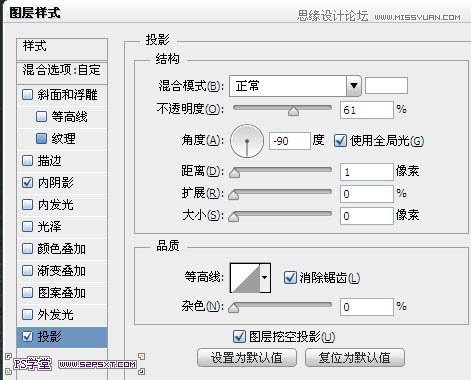Toggle 使用全局光 checkbox
Viewport: 471px width, 380px height.
tap(340, 141)
